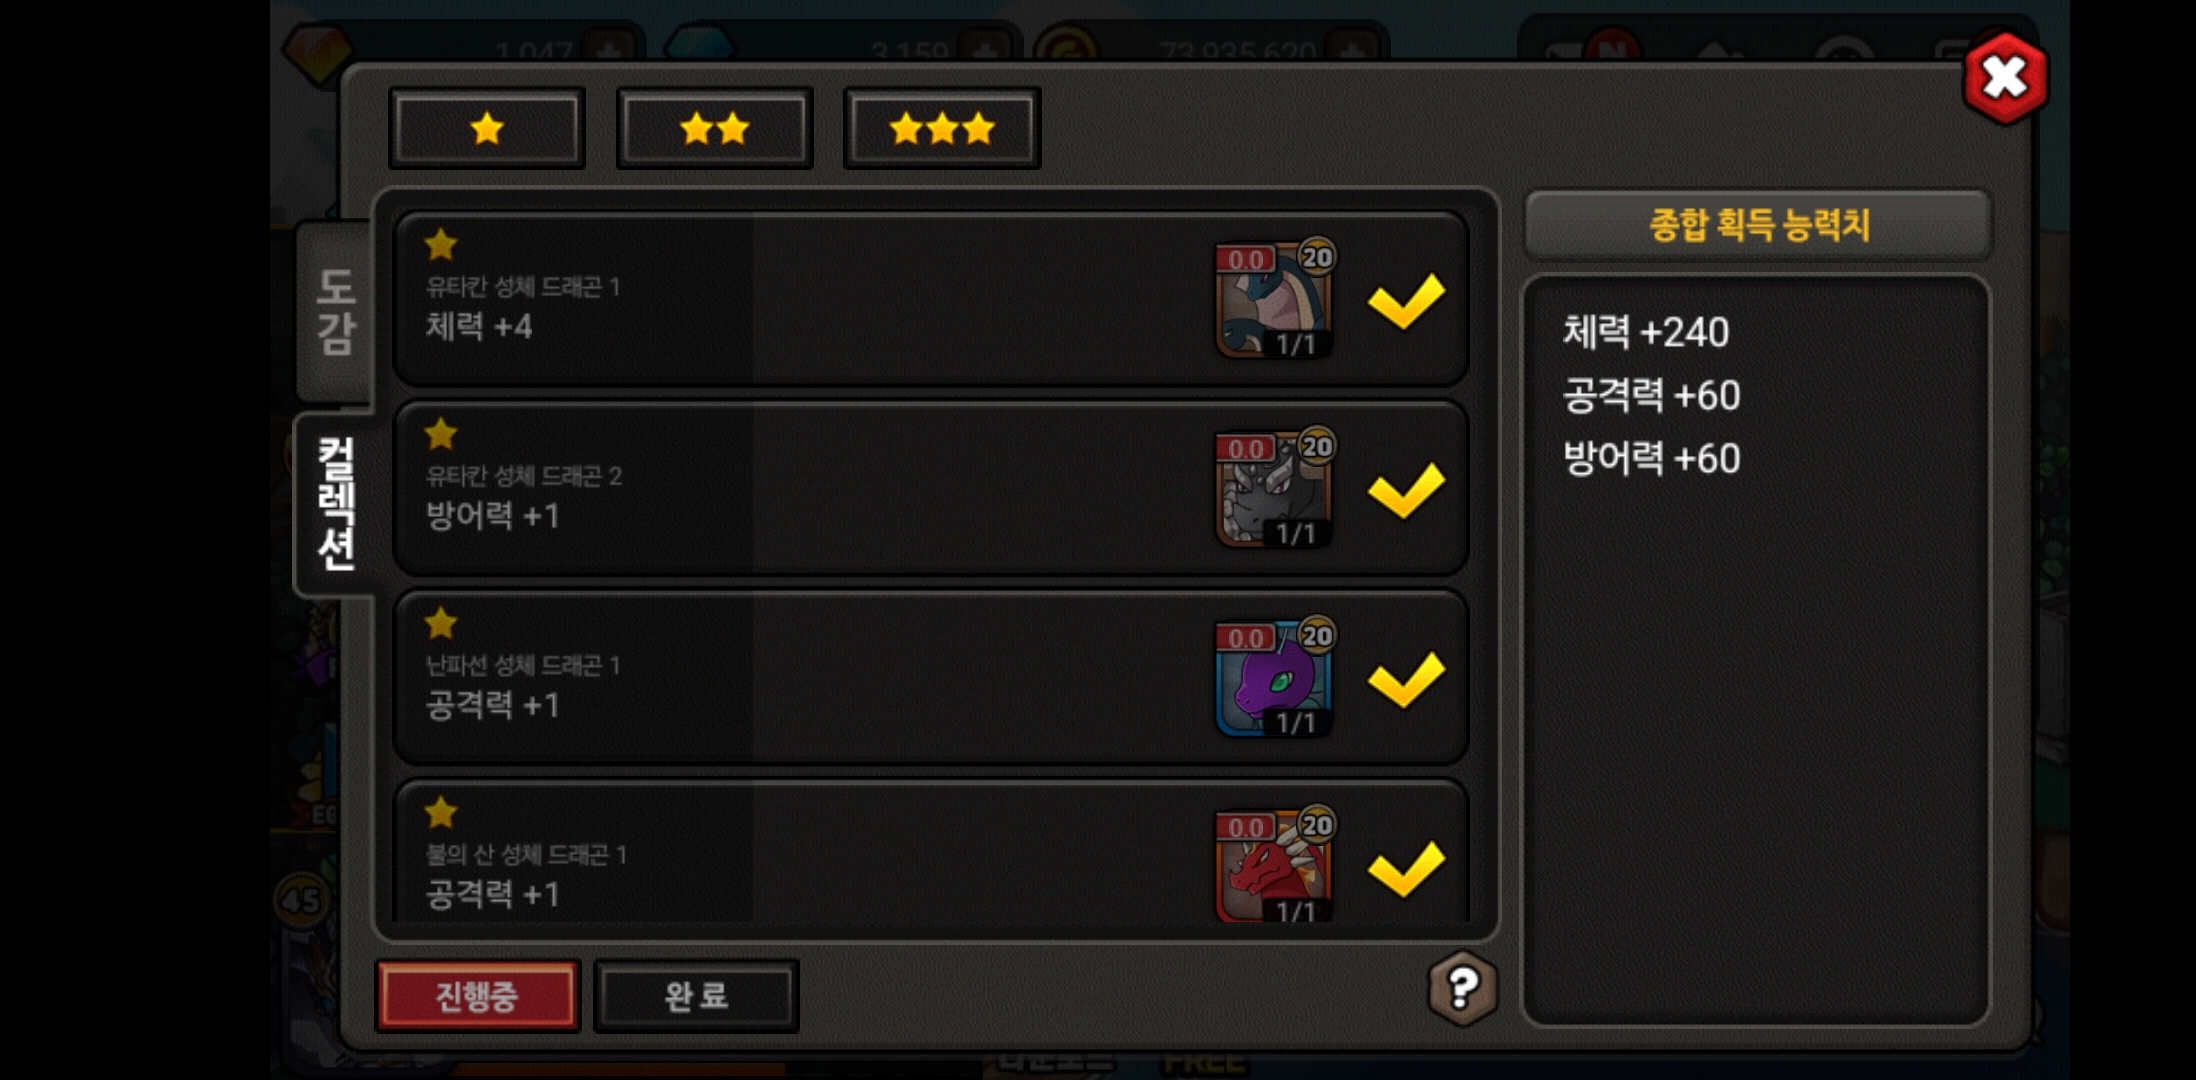The image size is (2196, 1080).
Task: Select the 체력 +4 collection row
Action: (930, 298)
